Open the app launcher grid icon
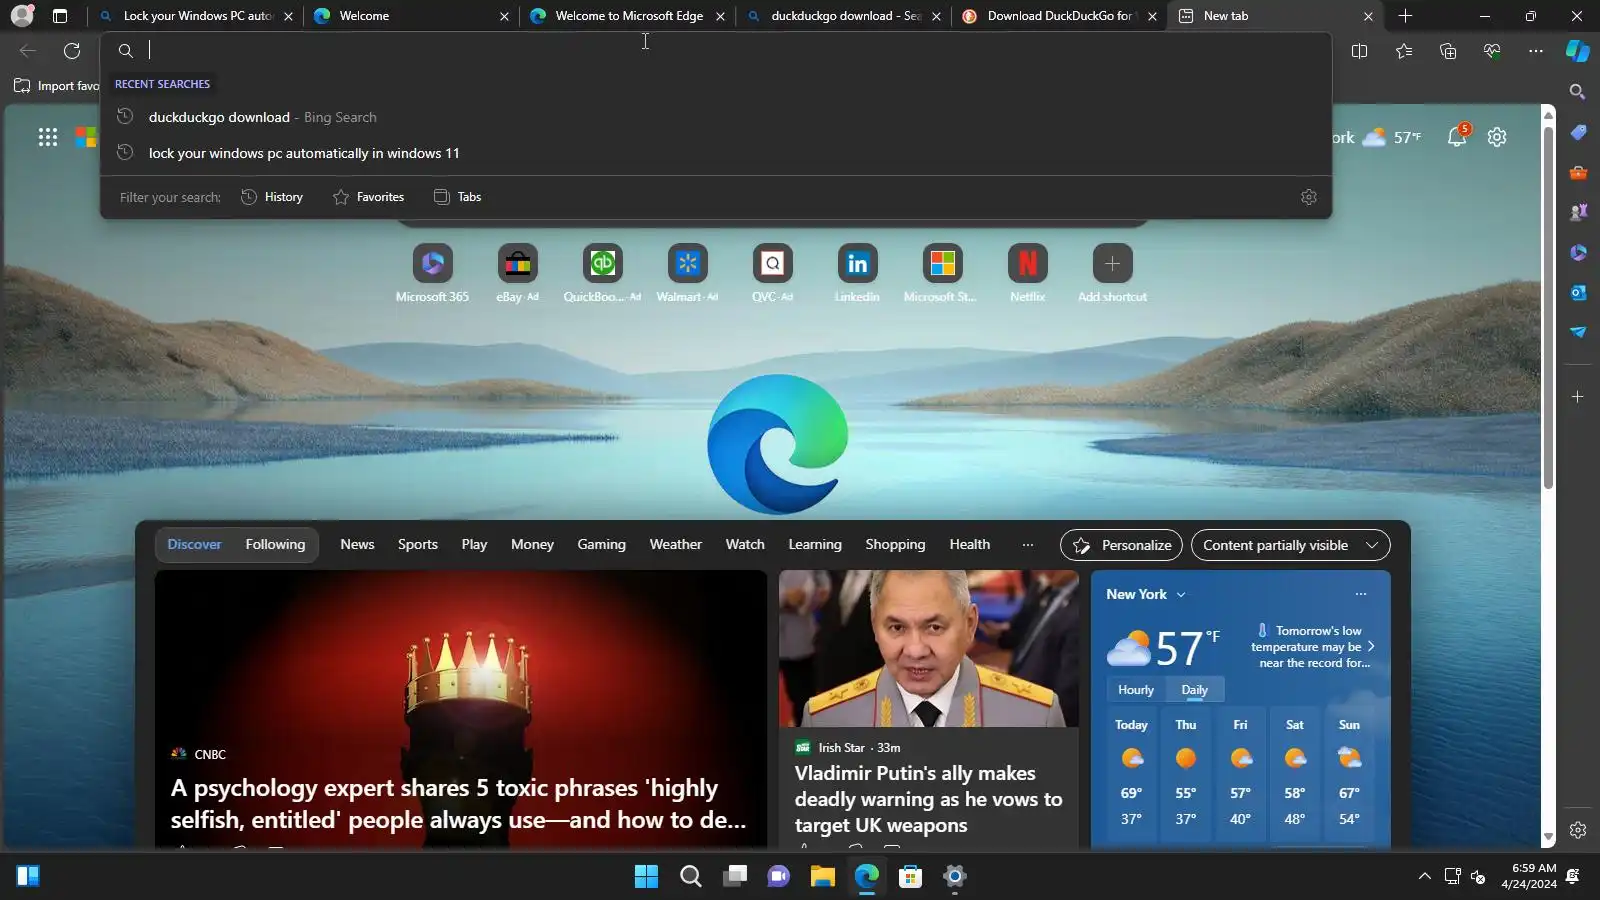Image resolution: width=1600 pixels, height=900 pixels. coord(48,137)
